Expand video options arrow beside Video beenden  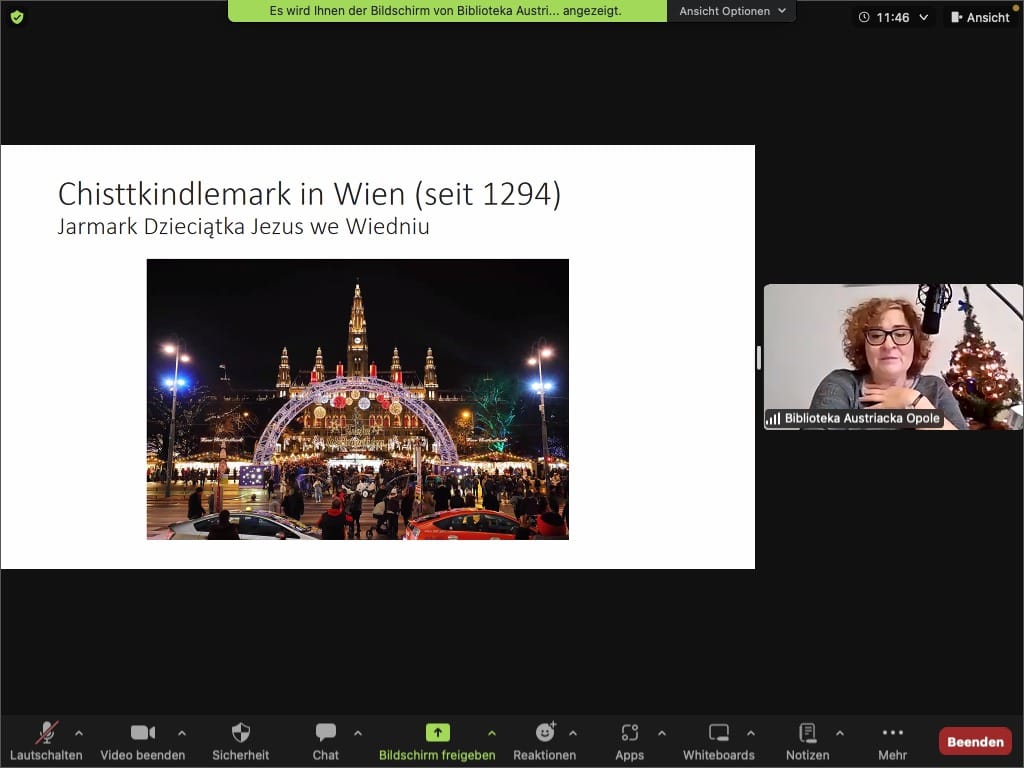[x=182, y=732]
